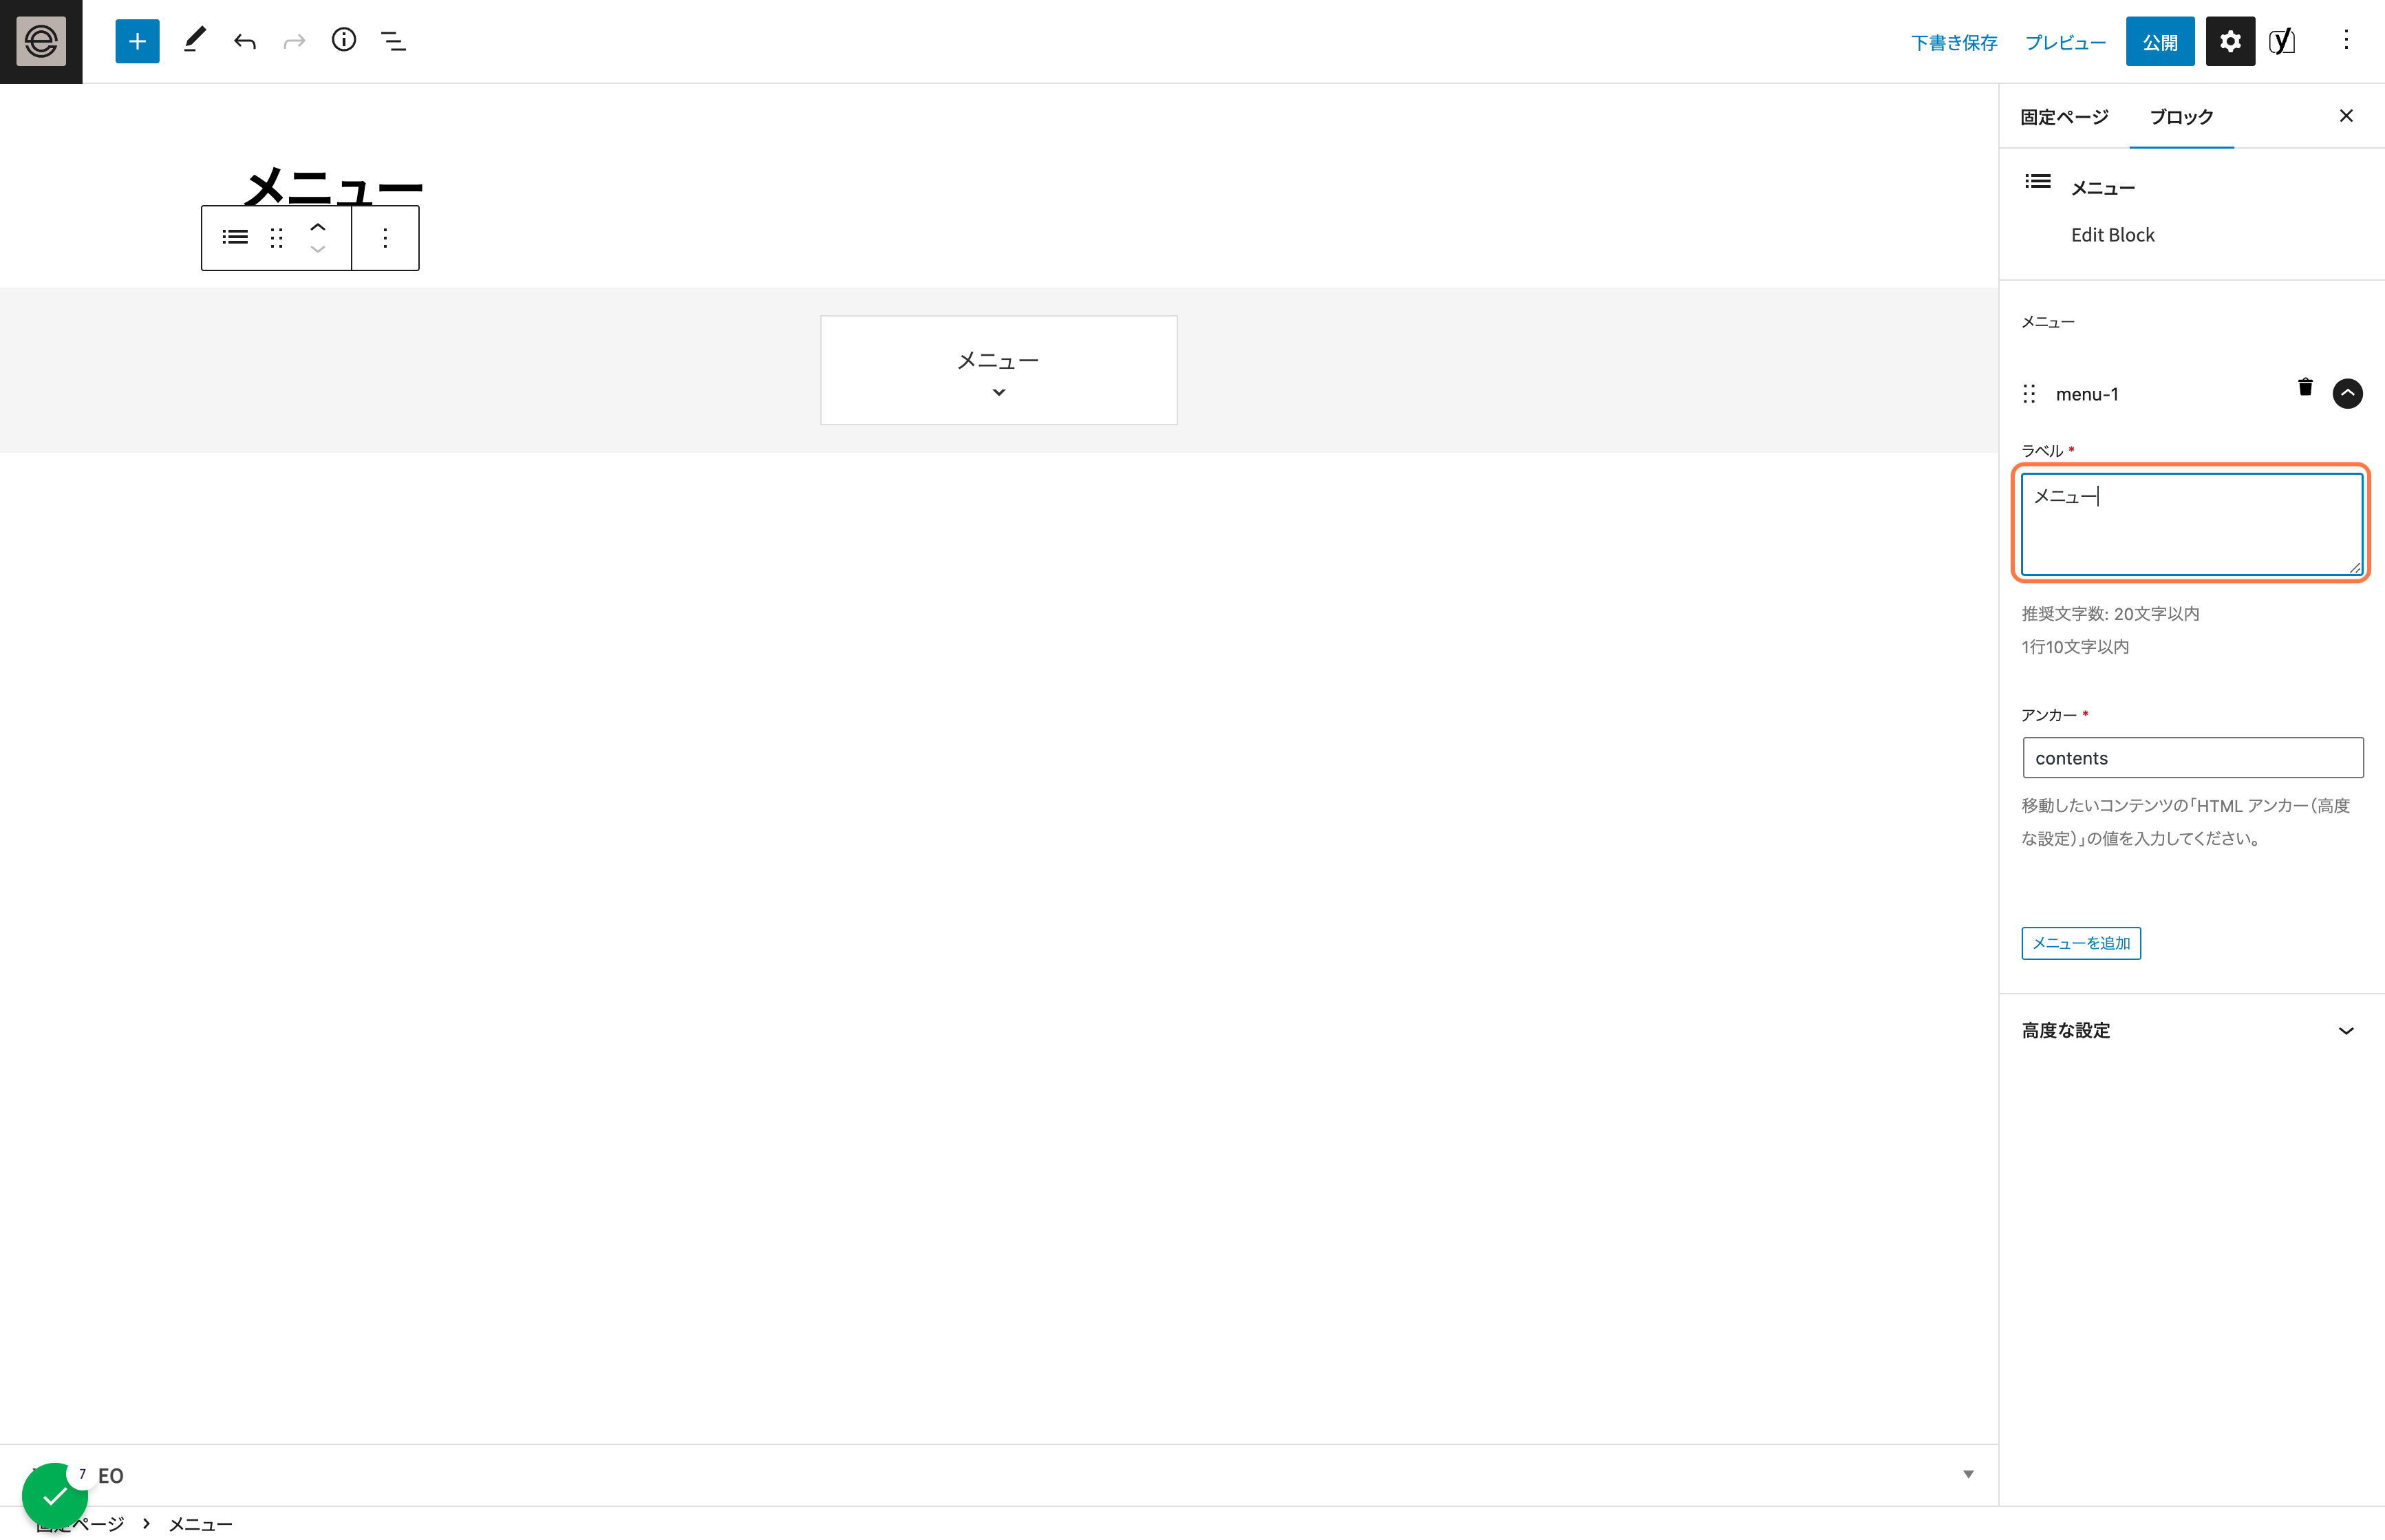This screenshot has width=2385, height=1540.
Task: Click the メニュー breadcrumb at bottom
Action: coord(200,1524)
